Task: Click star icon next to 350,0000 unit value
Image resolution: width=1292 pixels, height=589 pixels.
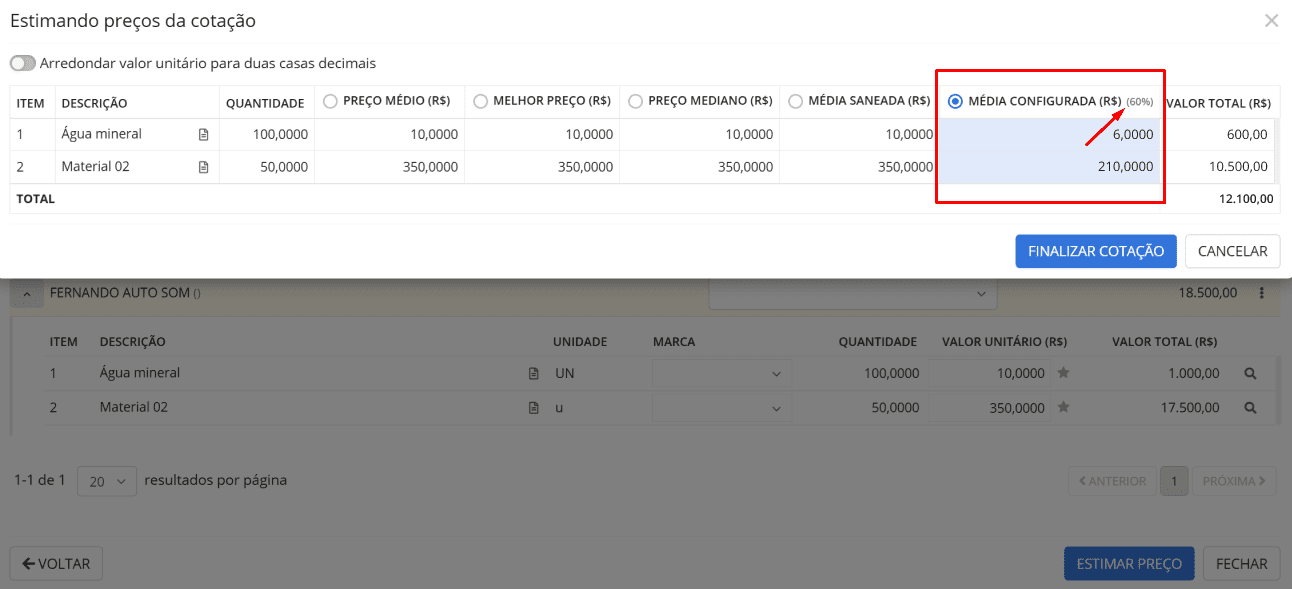Action: [1064, 408]
